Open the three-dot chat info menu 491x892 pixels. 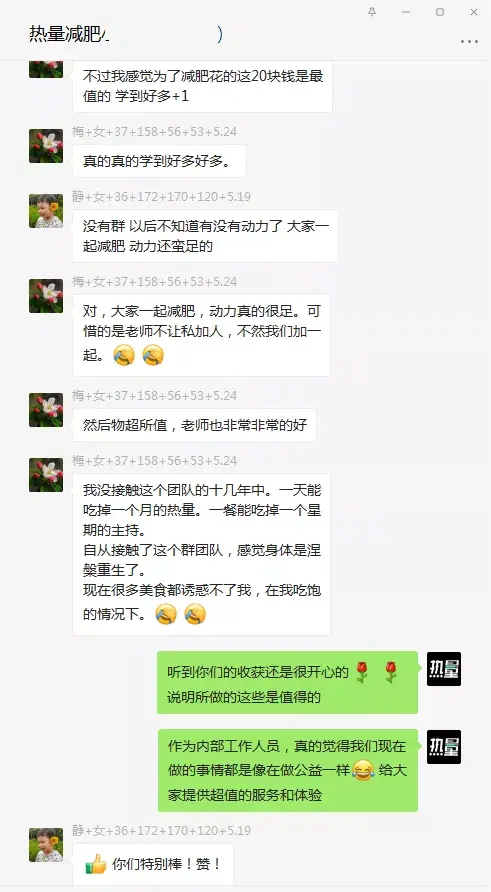469,42
